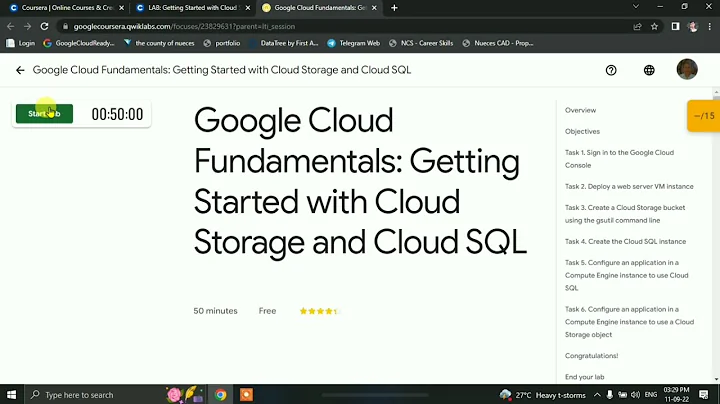Jump to Overview section
The width and height of the screenshot is (720, 404).
point(580,110)
